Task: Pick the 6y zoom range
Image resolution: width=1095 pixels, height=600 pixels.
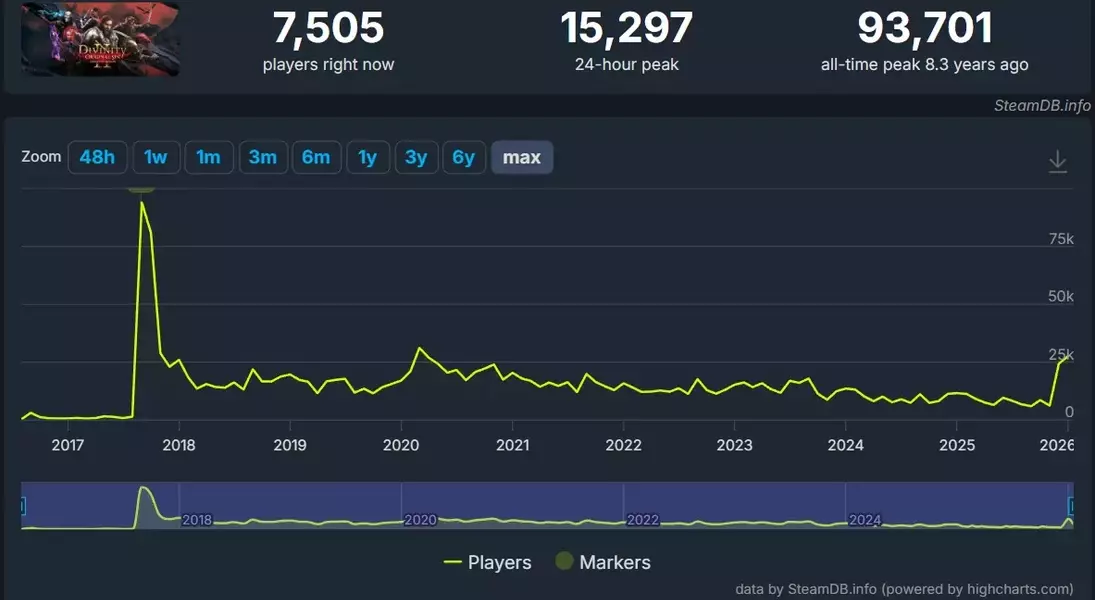Action: coord(463,157)
